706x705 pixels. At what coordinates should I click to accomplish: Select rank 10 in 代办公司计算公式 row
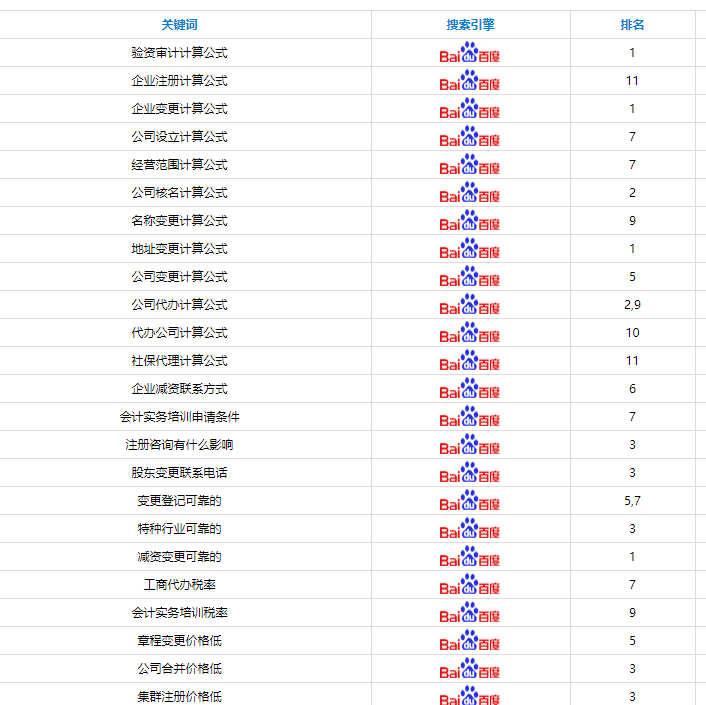pos(632,333)
